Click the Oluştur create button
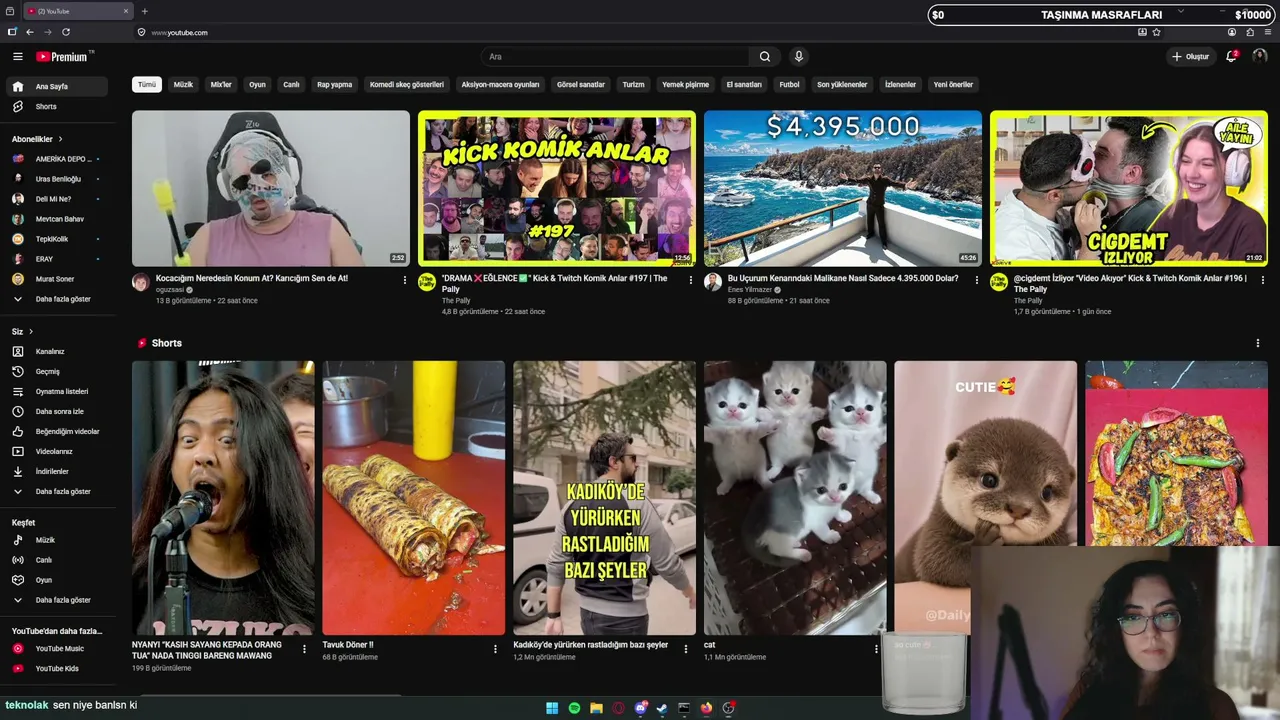Image resolution: width=1280 pixels, height=720 pixels. pos(1191,57)
